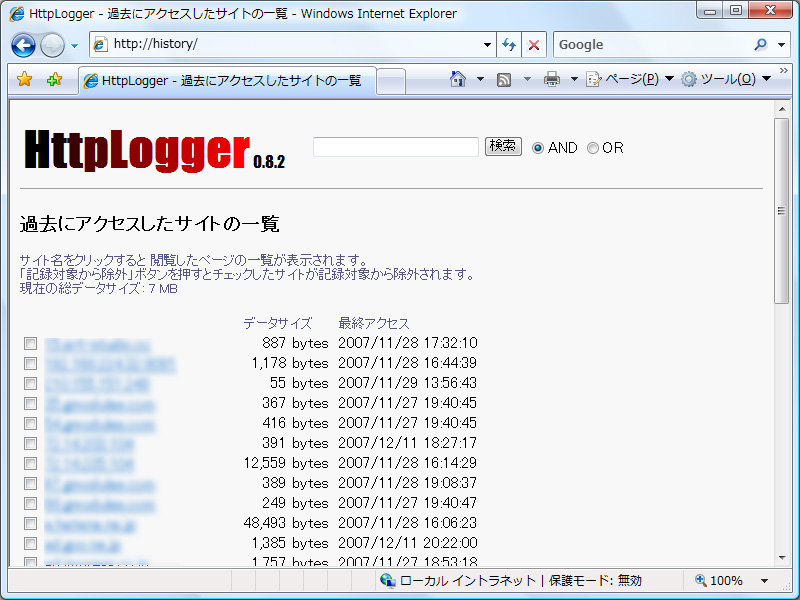The image size is (800, 600).
Task: Focus the Google search box
Action: [x=653, y=45]
